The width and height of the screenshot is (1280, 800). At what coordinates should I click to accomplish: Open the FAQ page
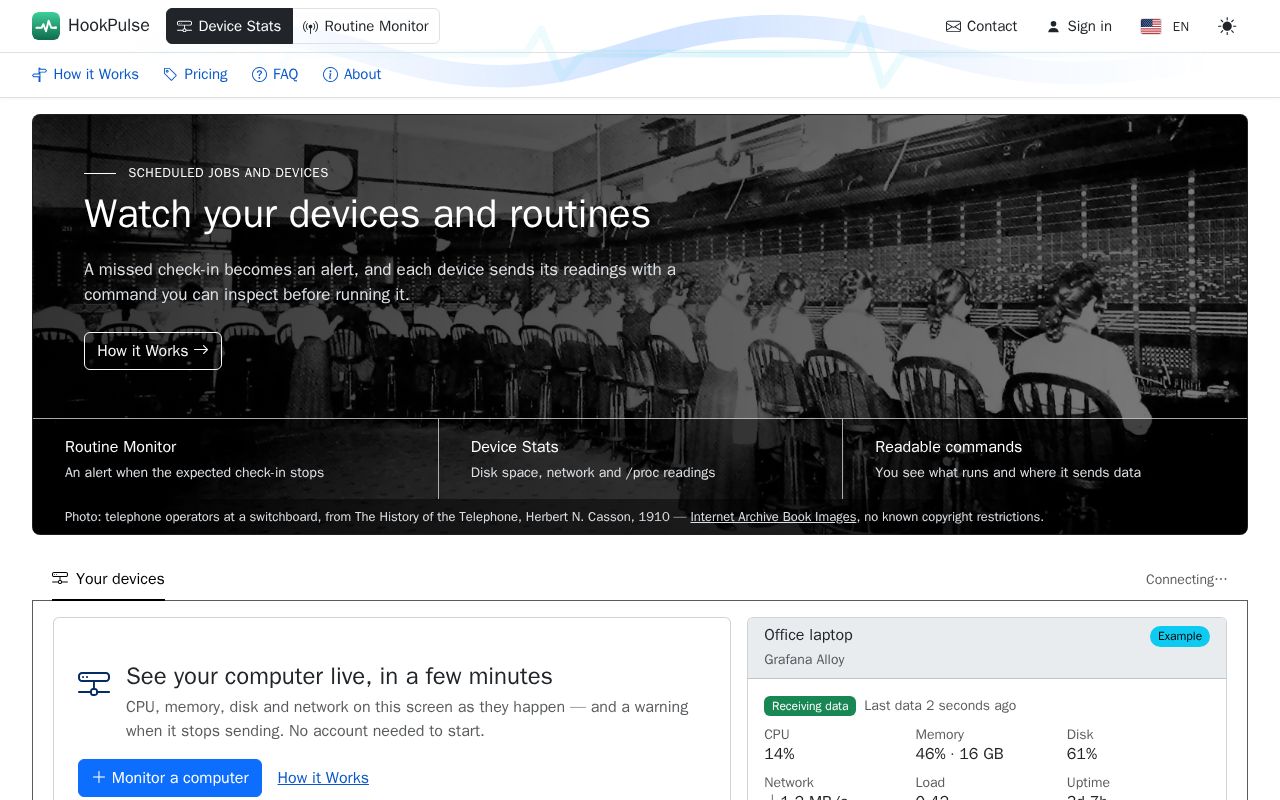(275, 74)
